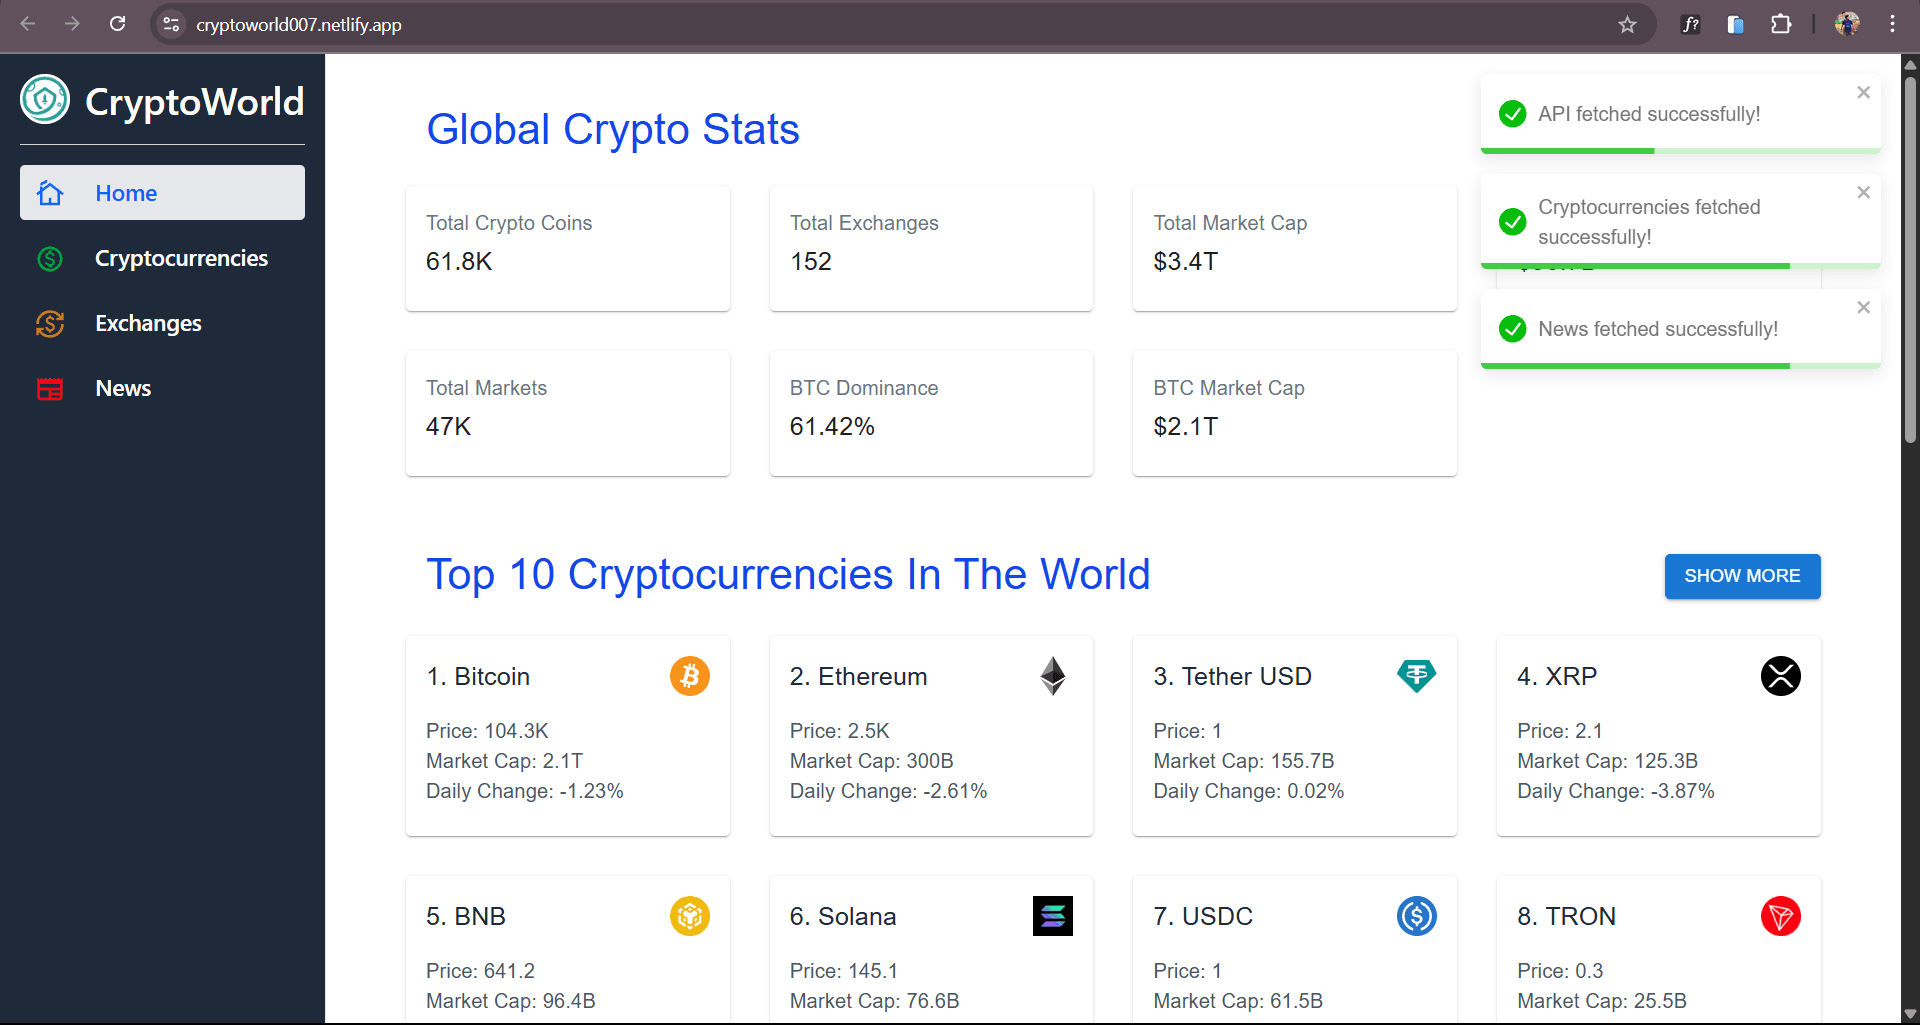The height and width of the screenshot is (1025, 1920).
Task: Click progress bar on API fetched toast
Action: tap(1681, 151)
